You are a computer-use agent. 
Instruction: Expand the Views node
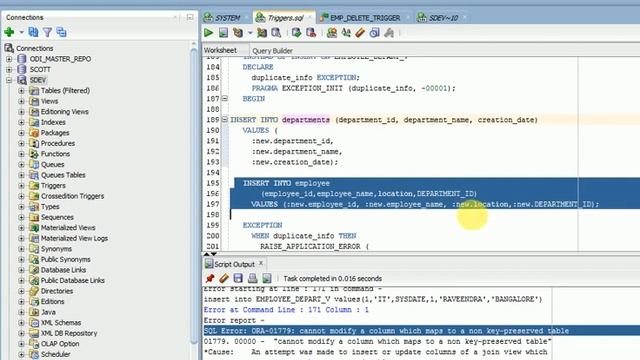point(21,101)
